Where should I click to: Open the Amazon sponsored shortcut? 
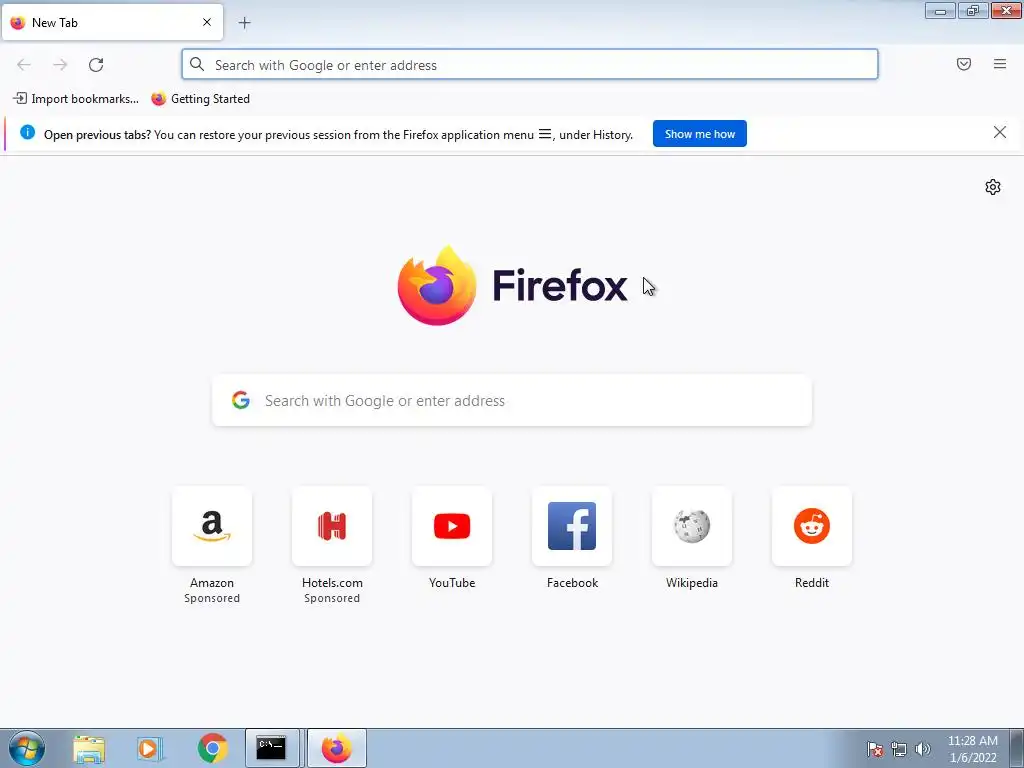[212, 526]
